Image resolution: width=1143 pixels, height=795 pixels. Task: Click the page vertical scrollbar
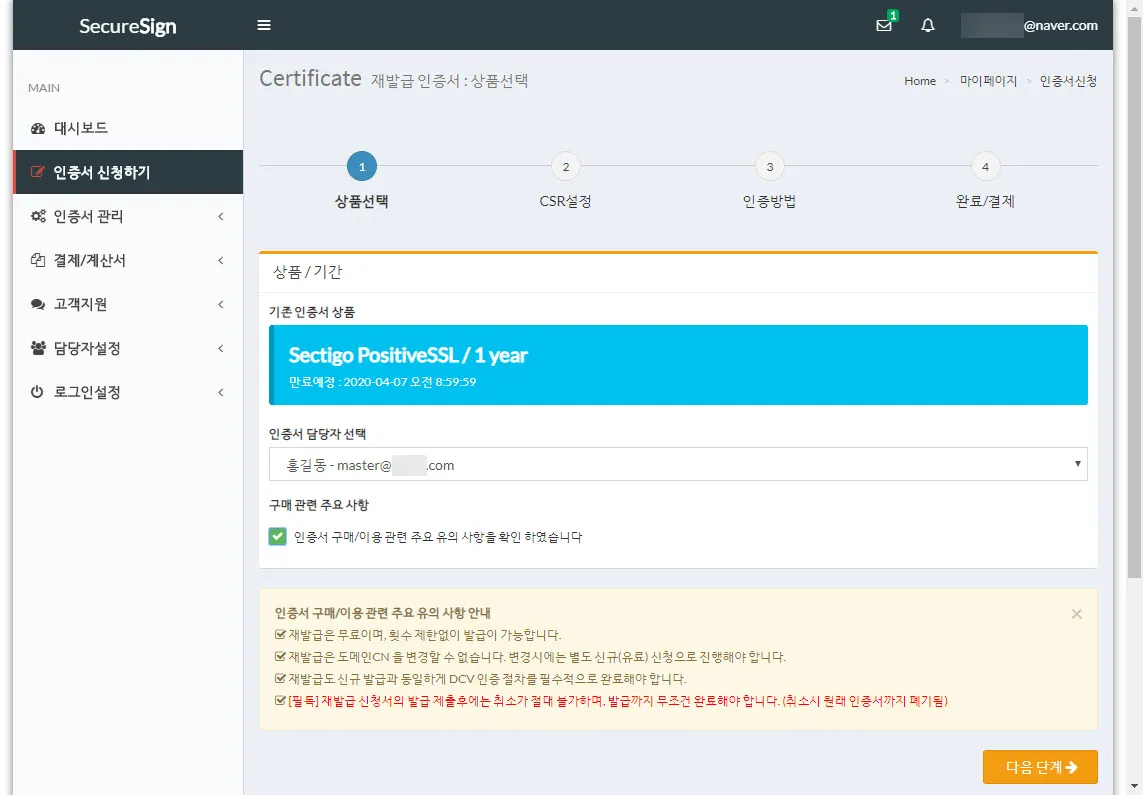(x=1134, y=300)
